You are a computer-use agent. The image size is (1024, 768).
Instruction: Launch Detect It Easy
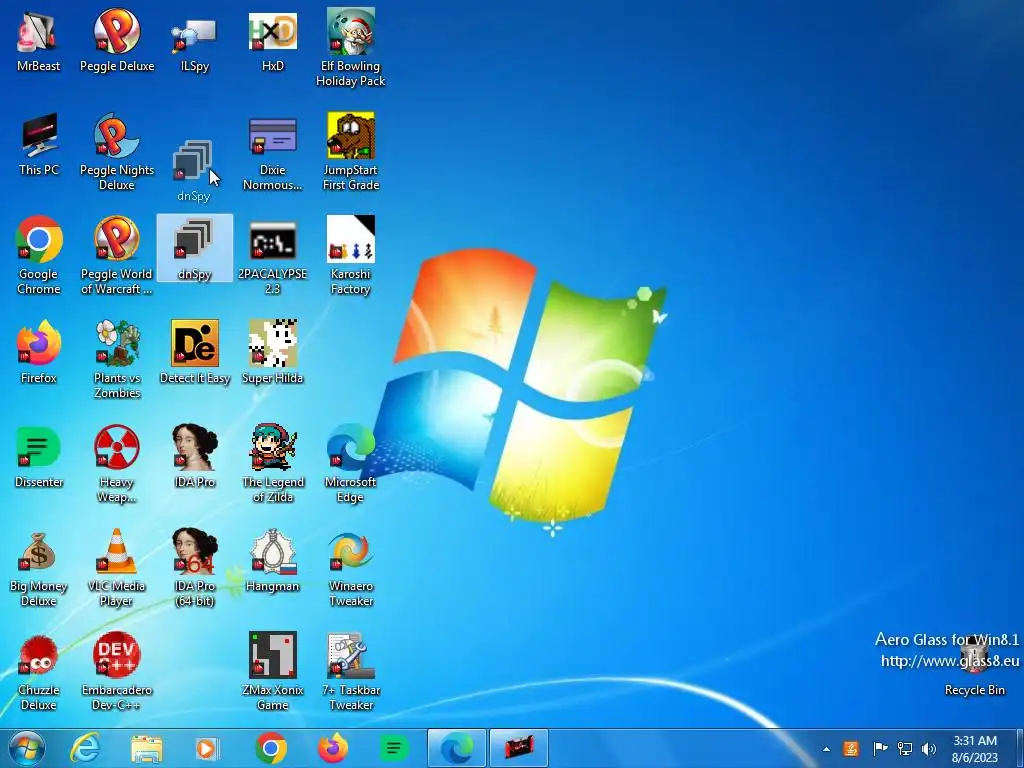click(195, 353)
